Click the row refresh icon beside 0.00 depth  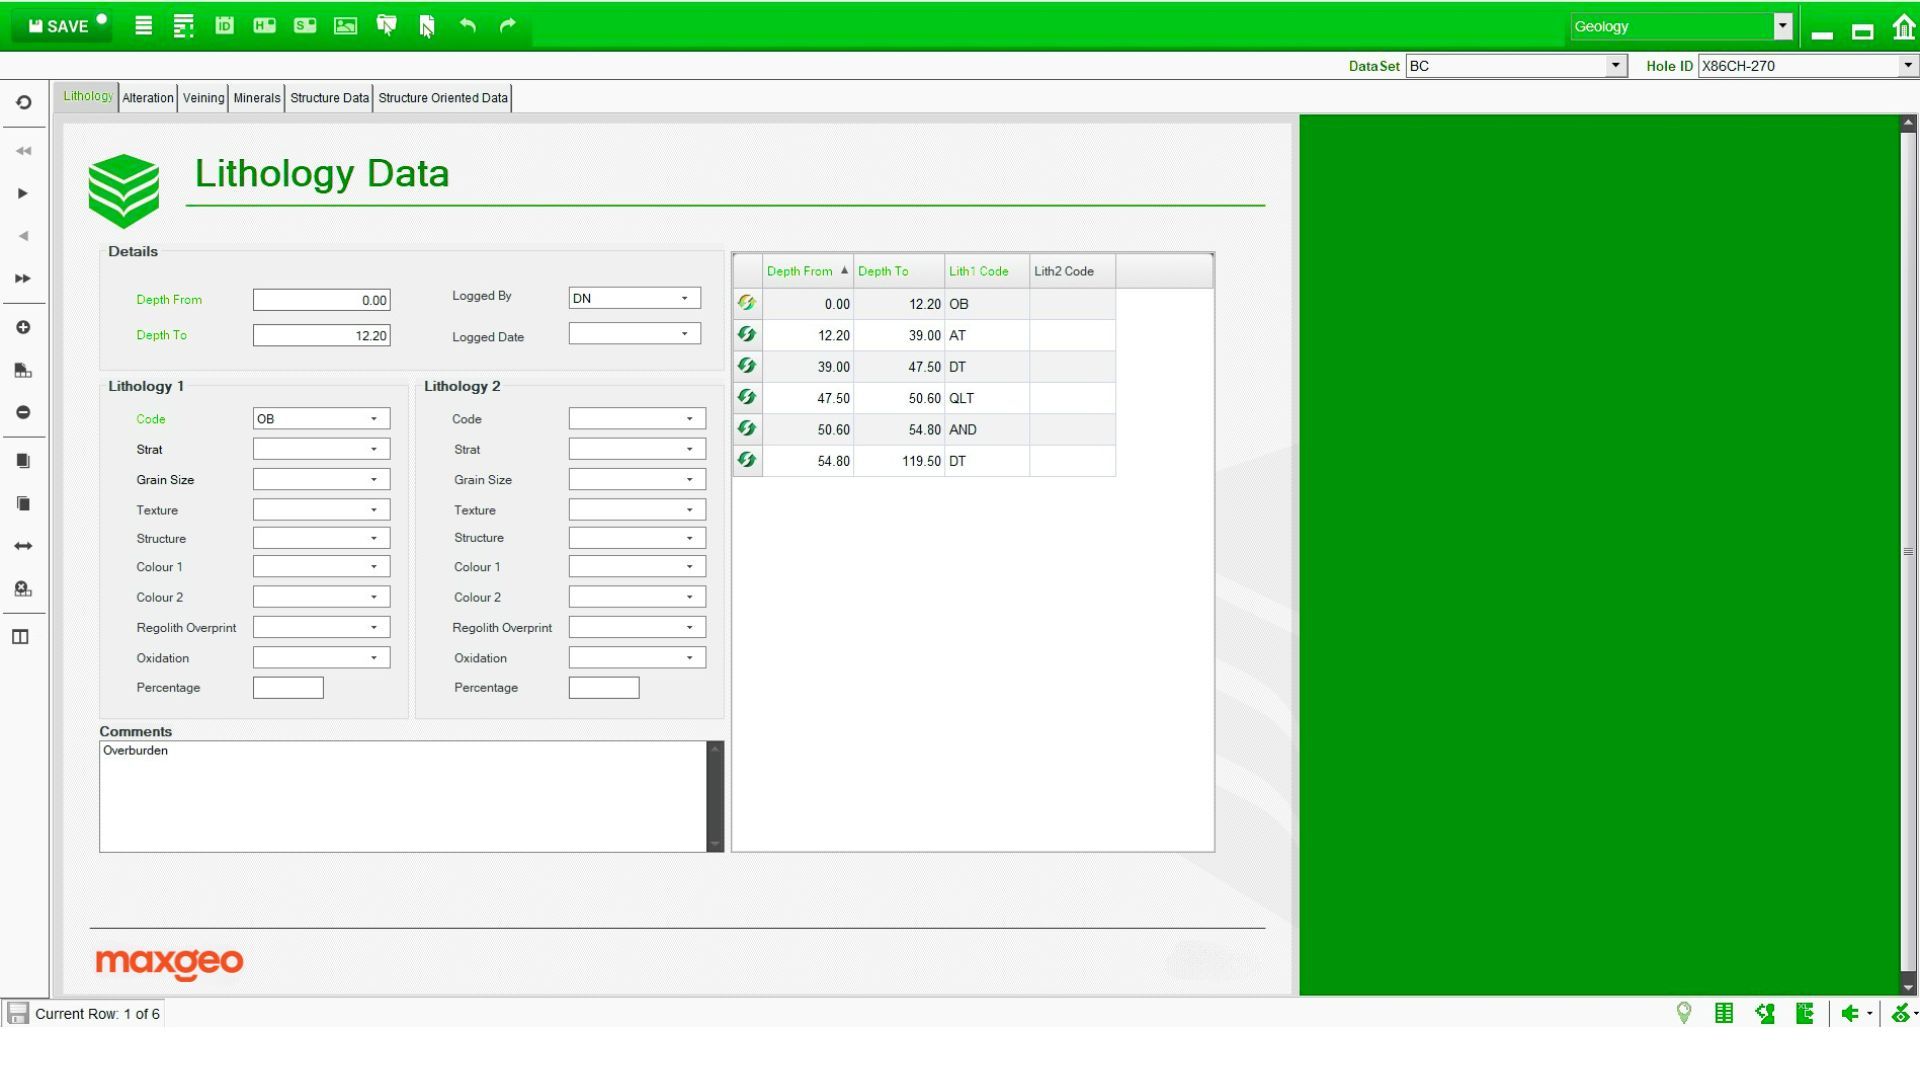tap(746, 304)
